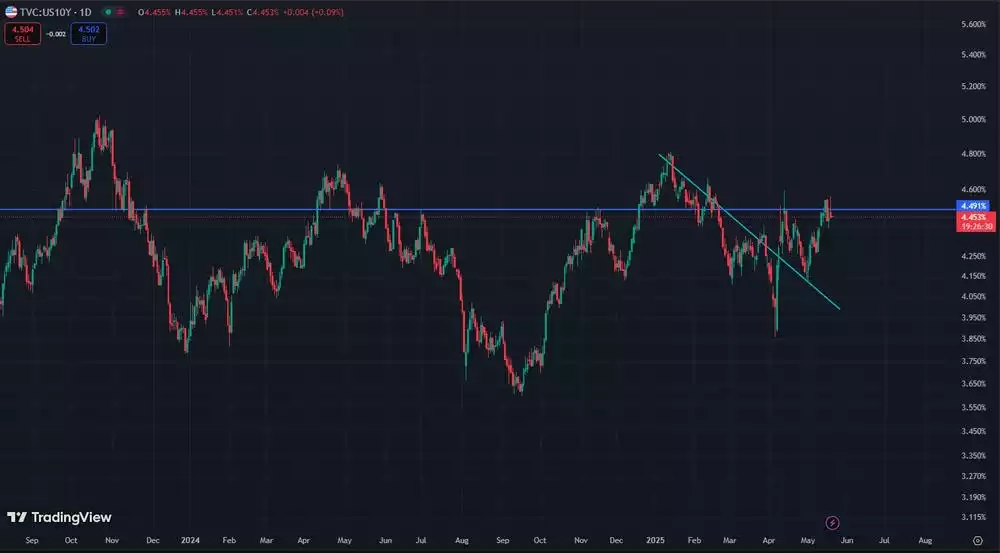Click the US flag symbol icon

pos(11,11)
